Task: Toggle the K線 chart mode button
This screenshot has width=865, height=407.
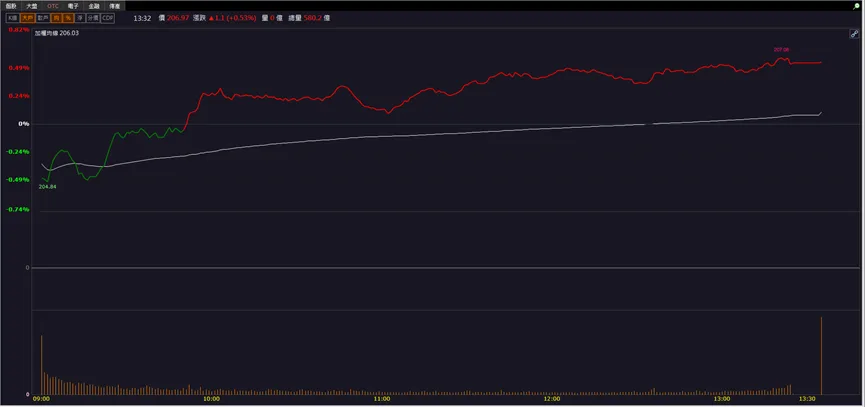Action: point(13,18)
